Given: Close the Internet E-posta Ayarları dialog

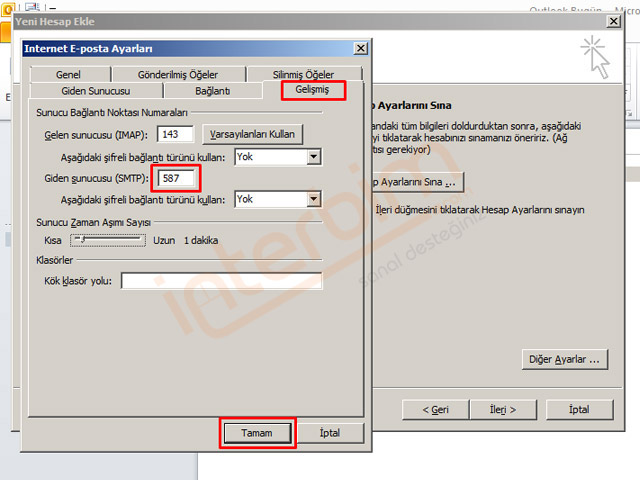Looking at the screenshot, I should point(360,48).
